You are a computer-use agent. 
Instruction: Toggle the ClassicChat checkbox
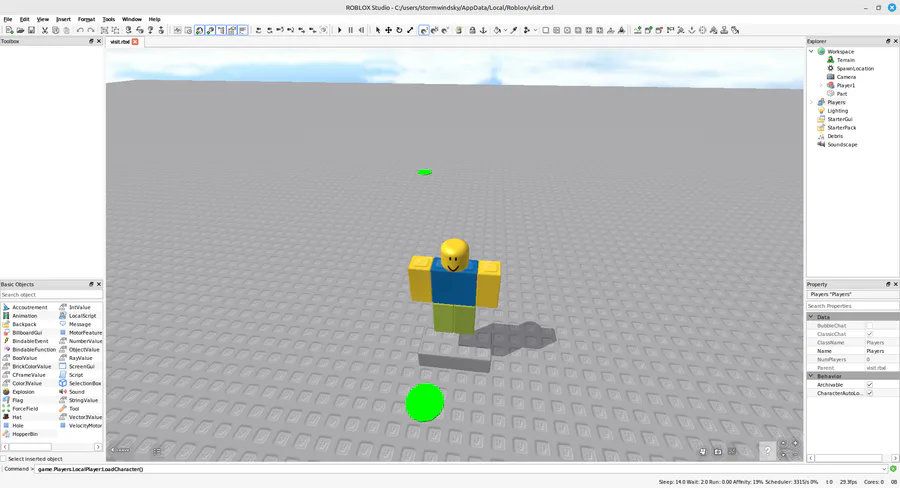(870, 334)
